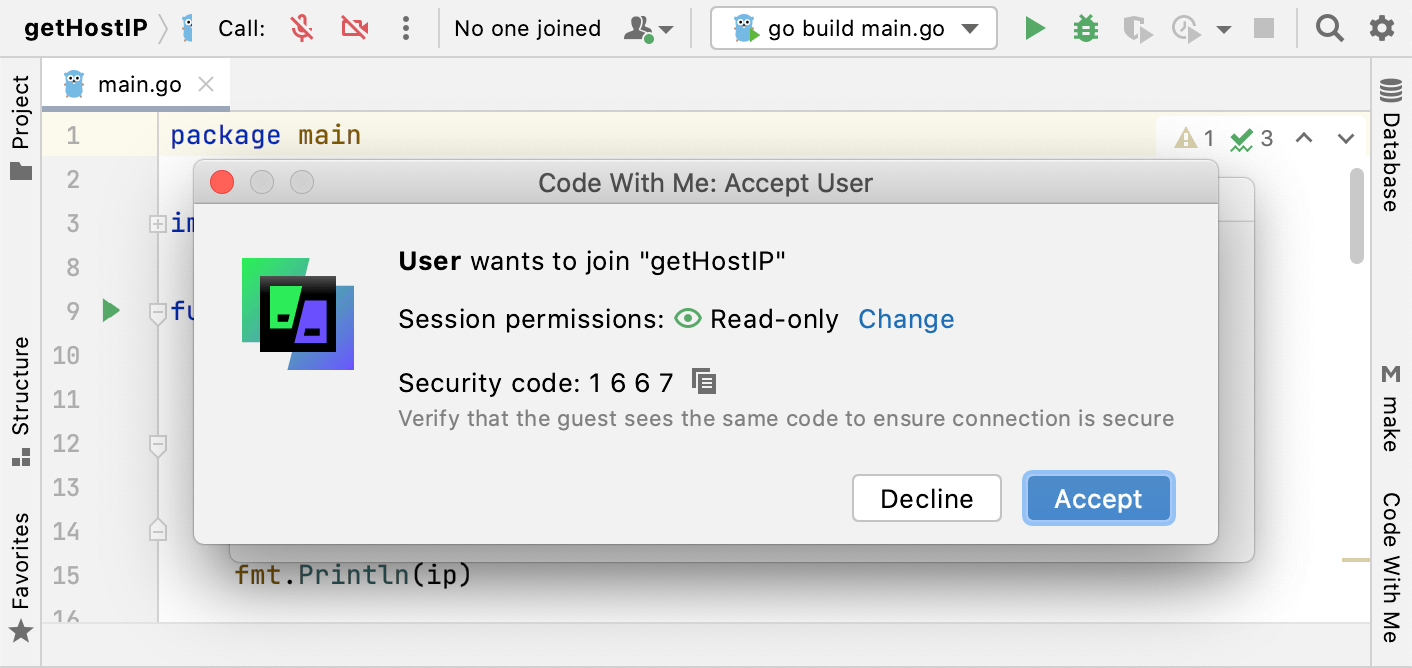The height and width of the screenshot is (668, 1412).
Task: Decline the user's join request
Action: (x=926, y=499)
